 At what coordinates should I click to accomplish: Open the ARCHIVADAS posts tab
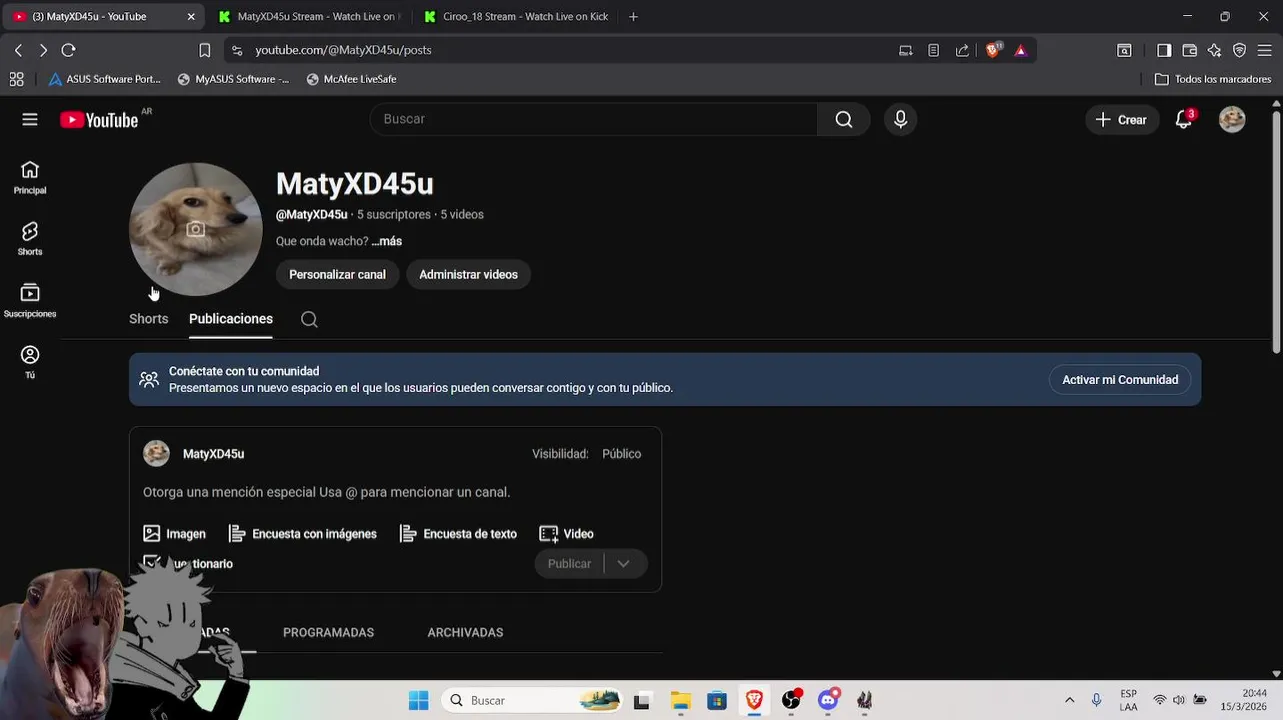click(x=465, y=633)
